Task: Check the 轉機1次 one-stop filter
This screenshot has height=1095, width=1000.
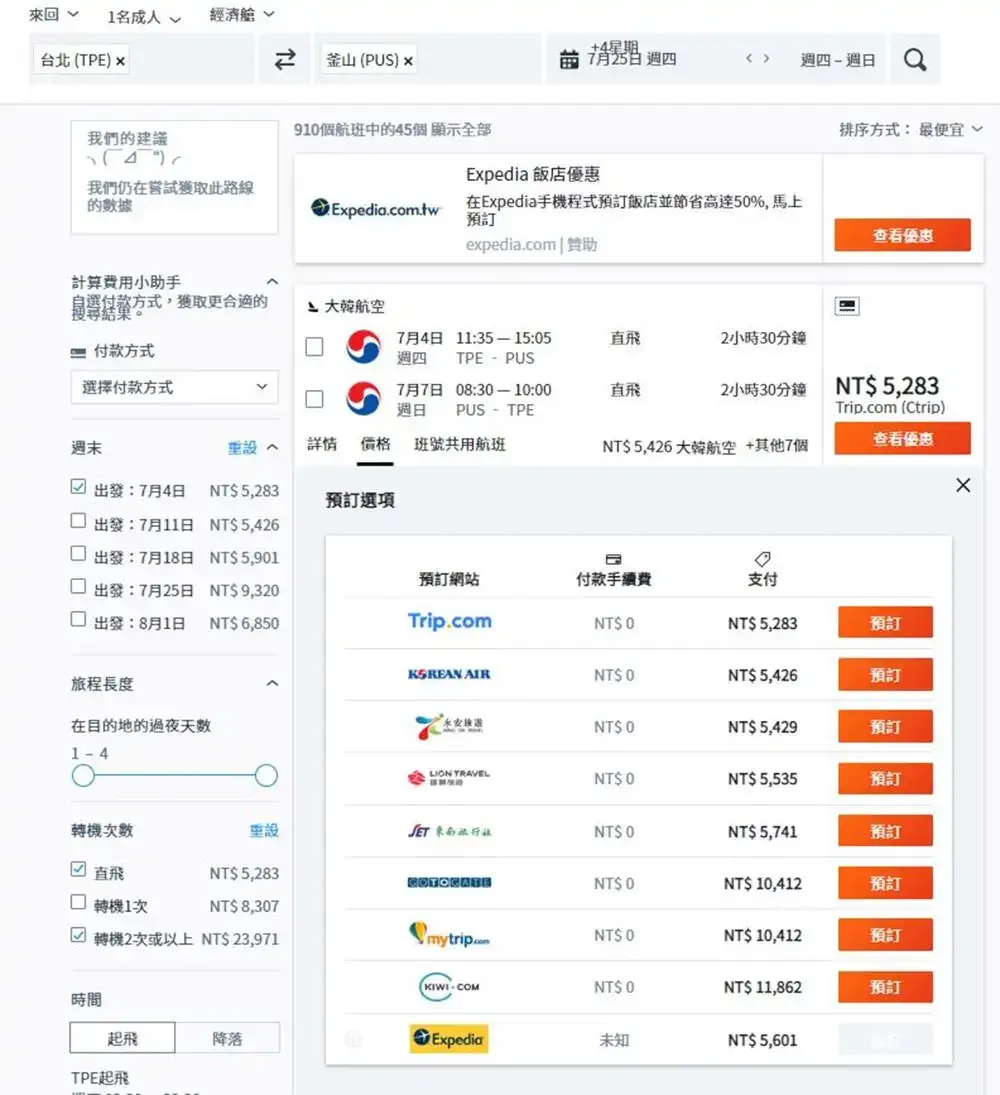Action: click(x=78, y=902)
